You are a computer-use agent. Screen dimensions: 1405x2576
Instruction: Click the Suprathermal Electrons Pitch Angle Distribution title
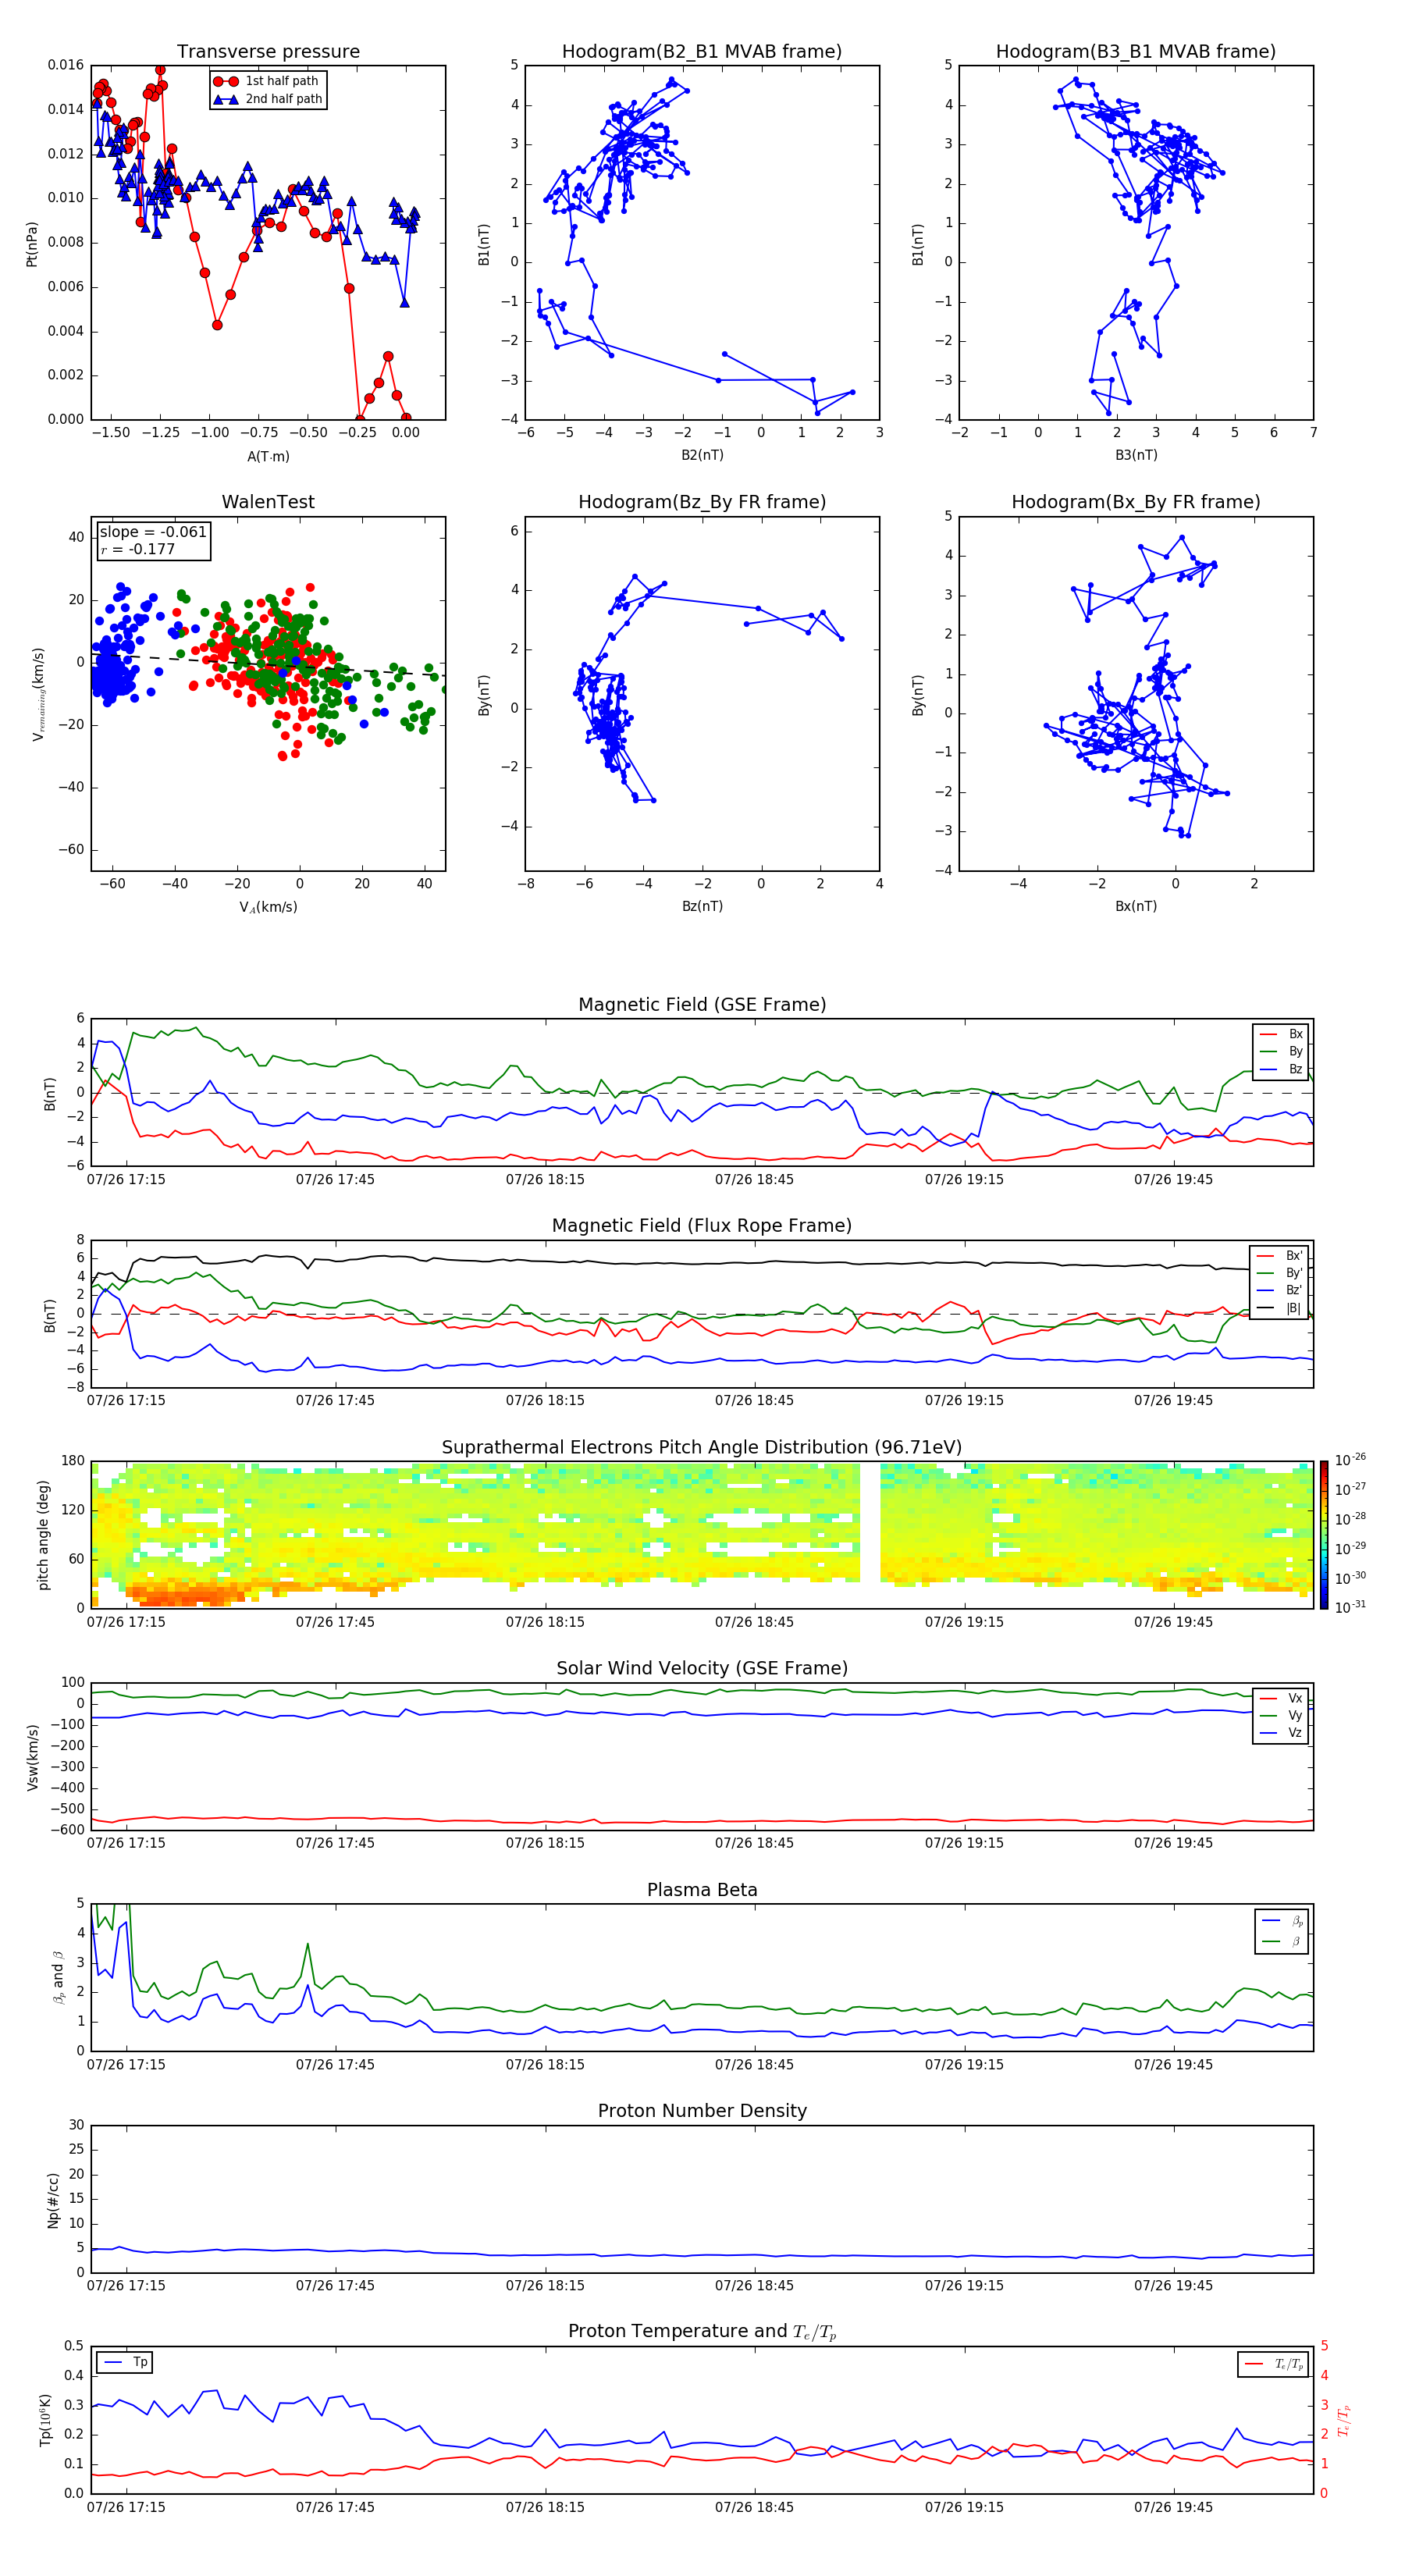pyautogui.click(x=702, y=1448)
